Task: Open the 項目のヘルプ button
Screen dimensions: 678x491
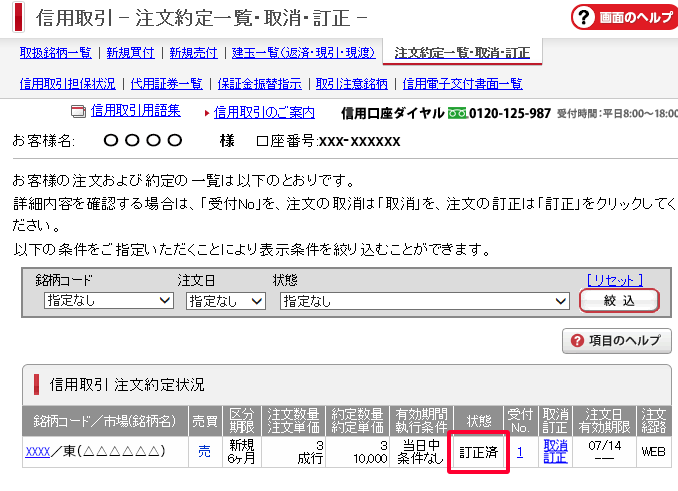Action: click(617, 341)
